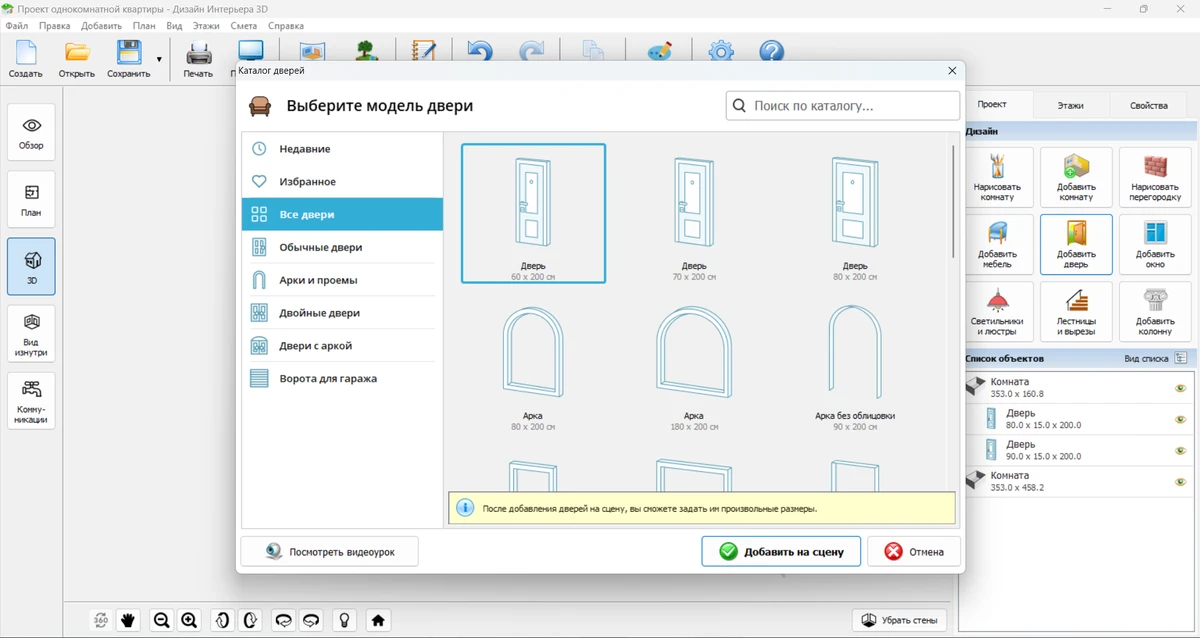Open Светильники и люстры
Viewport: 1200px width, 638px height.
(x=997, y=311)
